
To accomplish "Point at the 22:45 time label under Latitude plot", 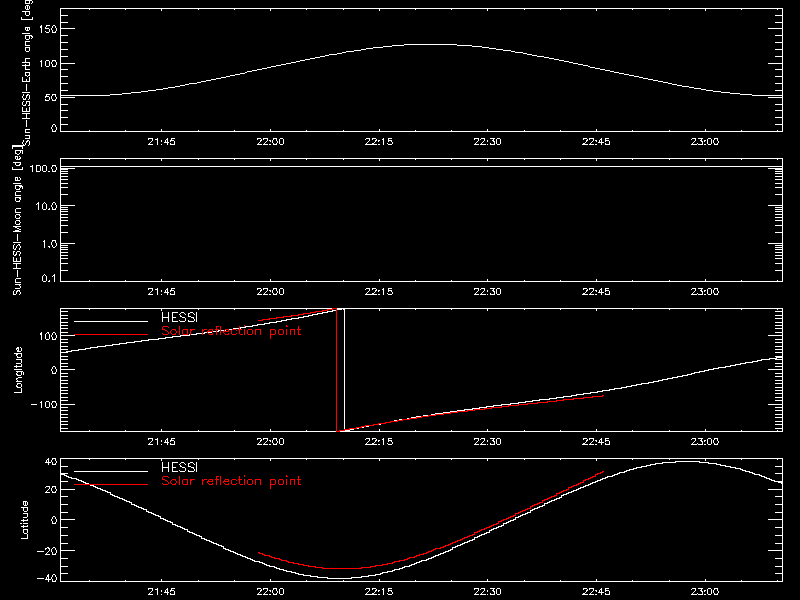I will pyautogui.click(x=596, y=592).
